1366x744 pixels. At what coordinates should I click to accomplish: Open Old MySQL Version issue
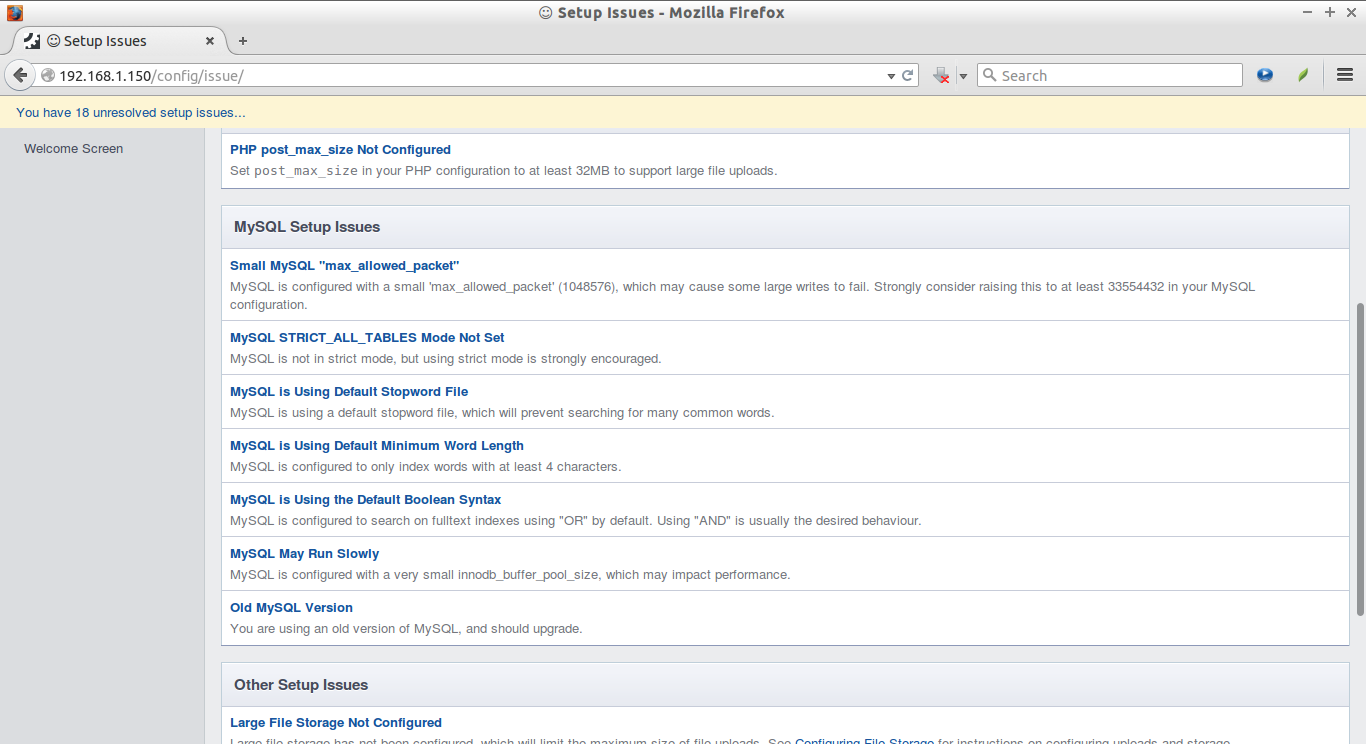pos(291,608)
